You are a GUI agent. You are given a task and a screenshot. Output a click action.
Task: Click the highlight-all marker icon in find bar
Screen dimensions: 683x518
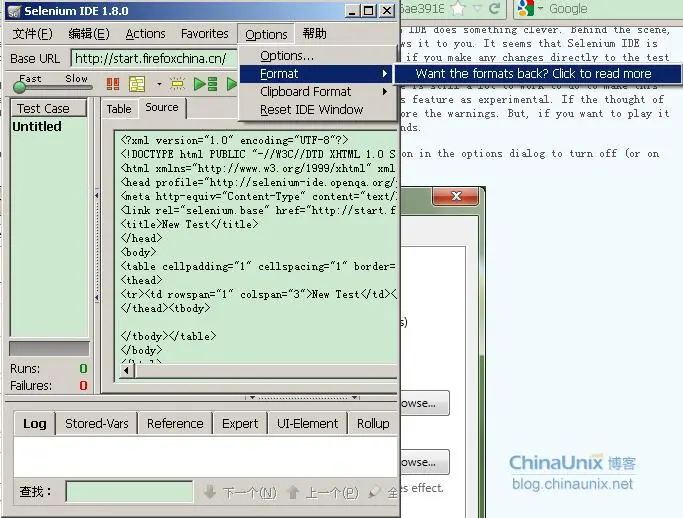click(374, 493)
